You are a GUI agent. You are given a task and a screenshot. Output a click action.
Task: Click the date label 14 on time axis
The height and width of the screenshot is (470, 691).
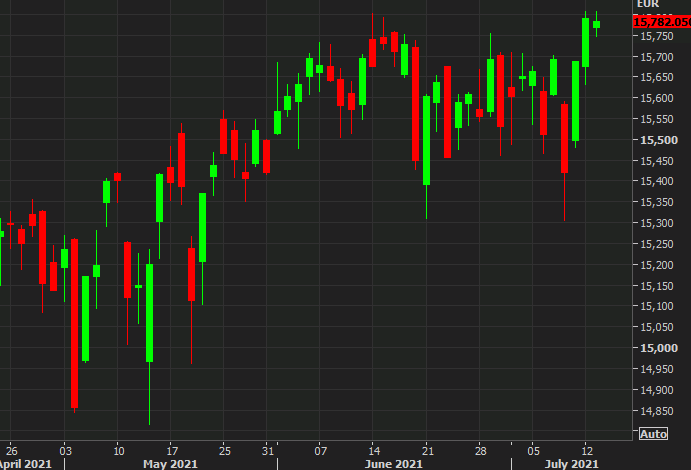[374, 451]
